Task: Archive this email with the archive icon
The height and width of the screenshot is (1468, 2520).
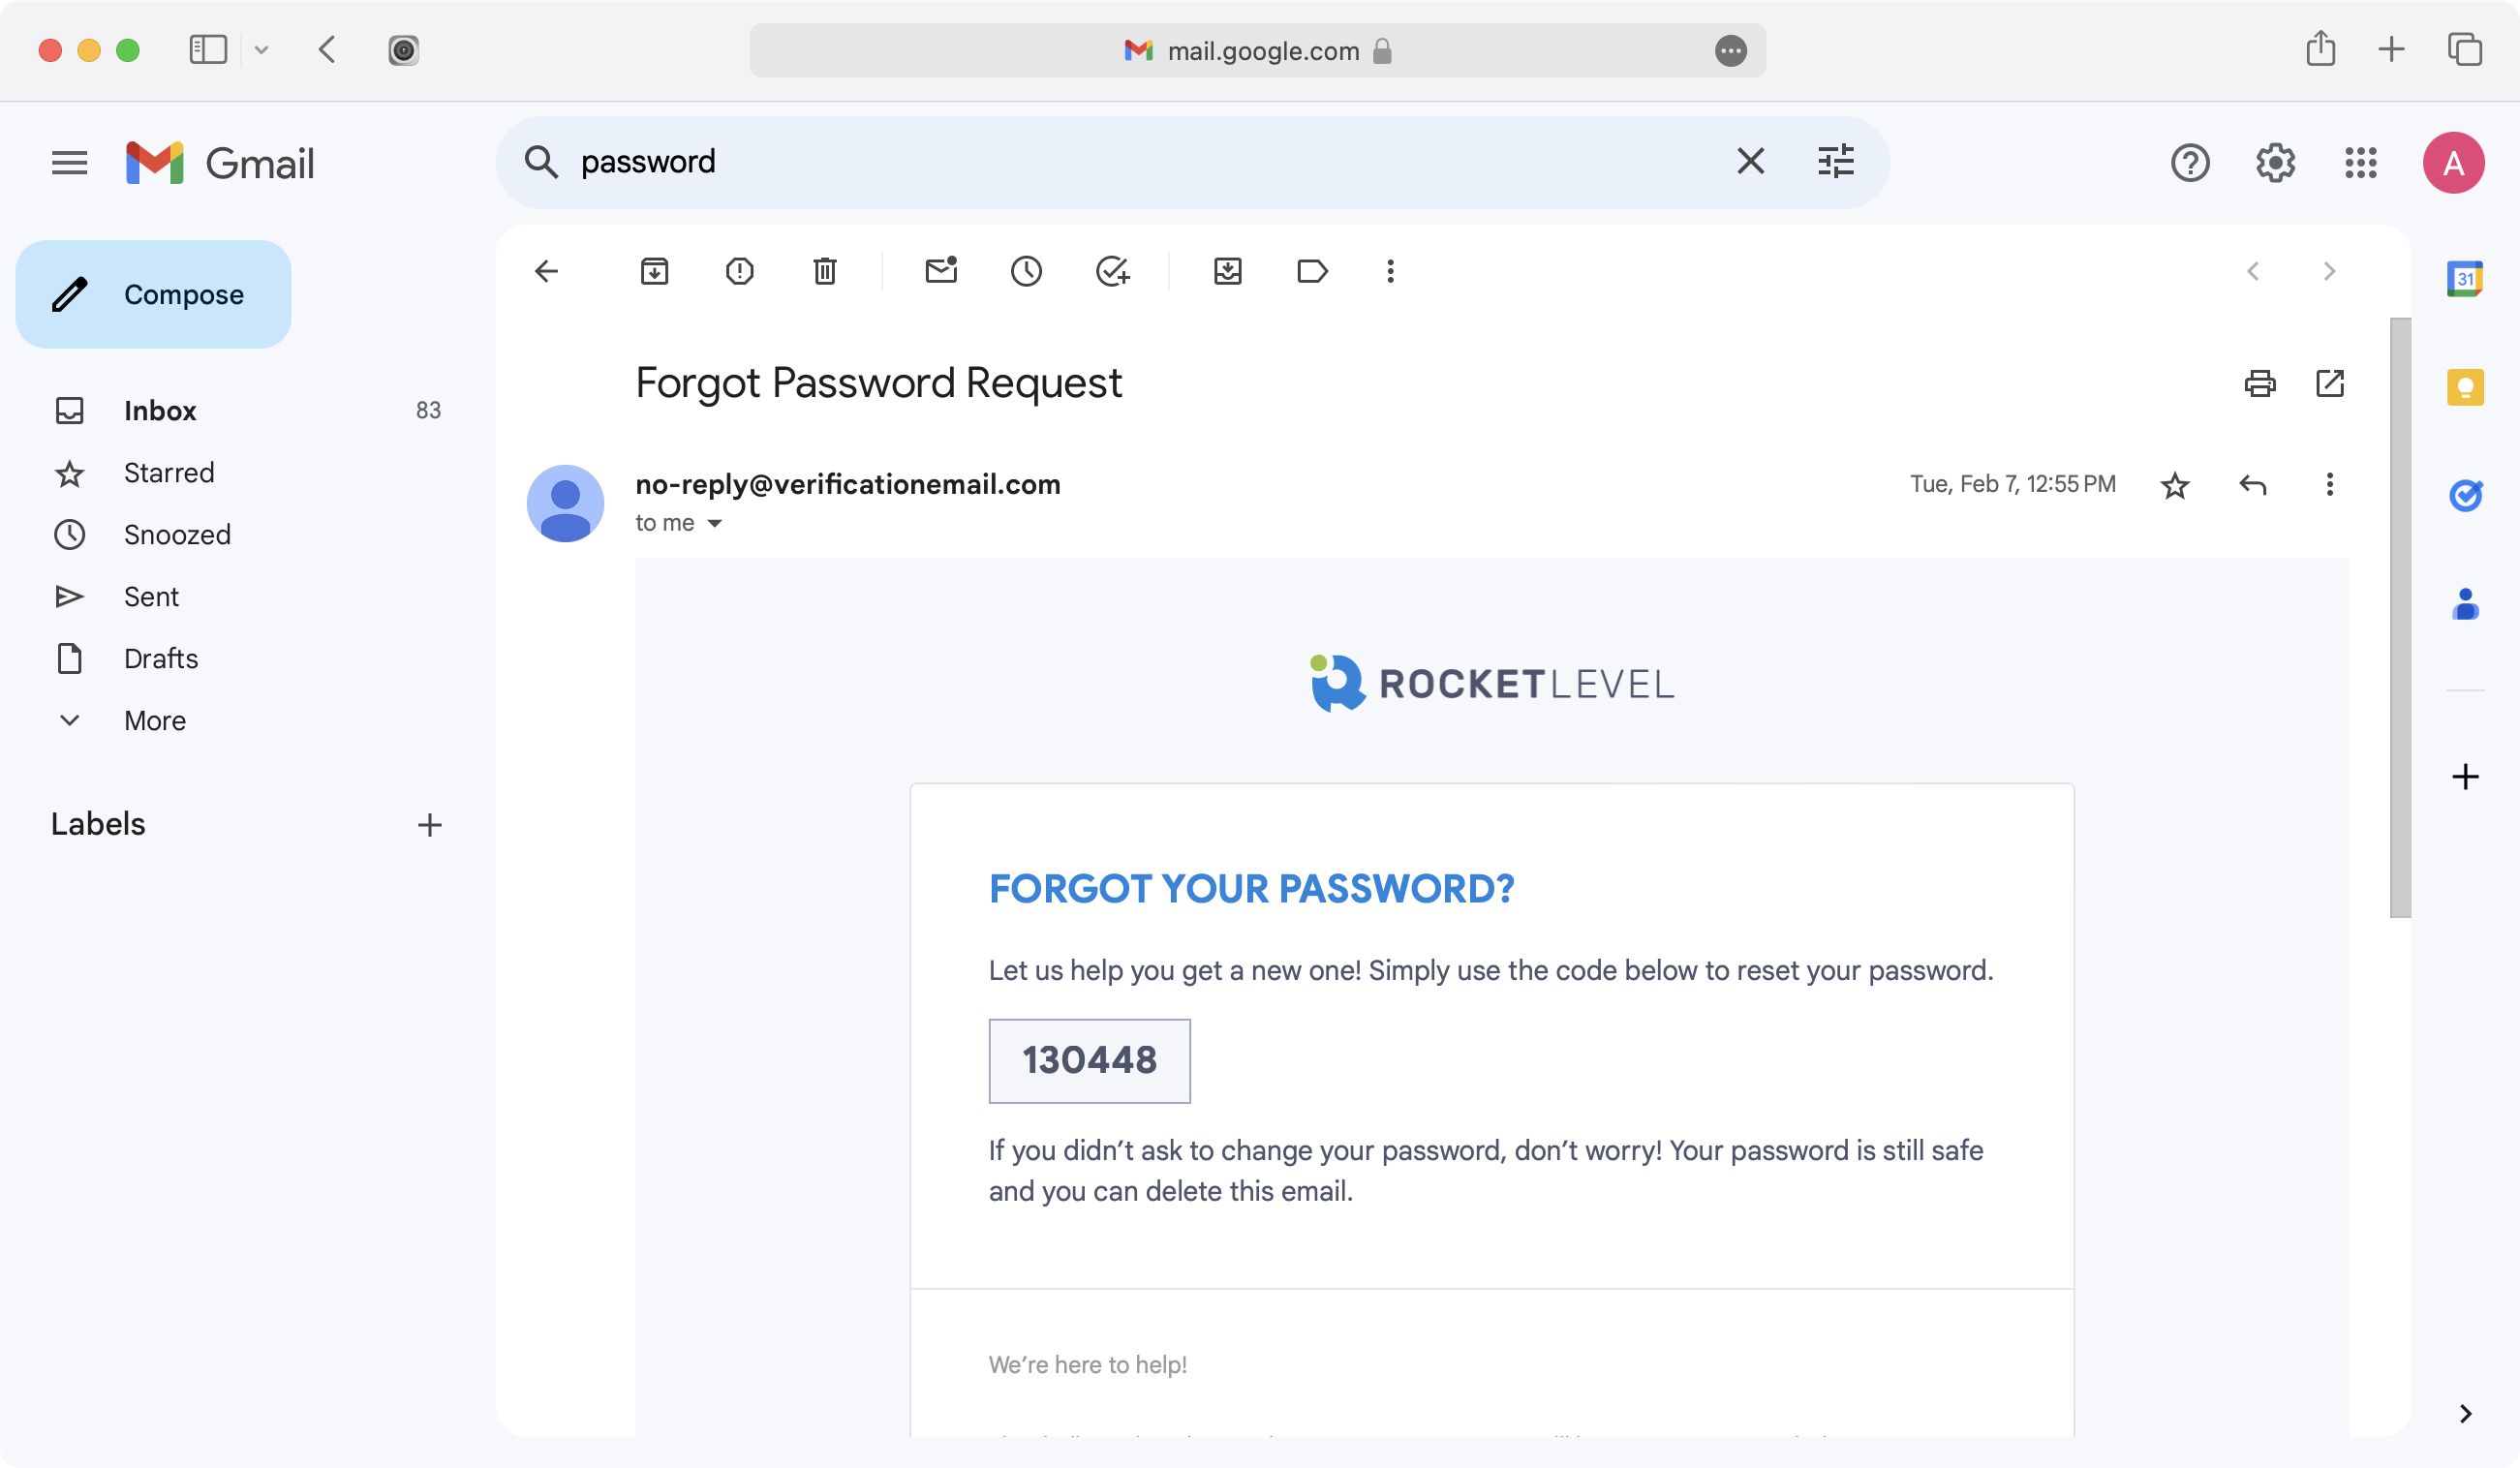Action: coord(654,271)
